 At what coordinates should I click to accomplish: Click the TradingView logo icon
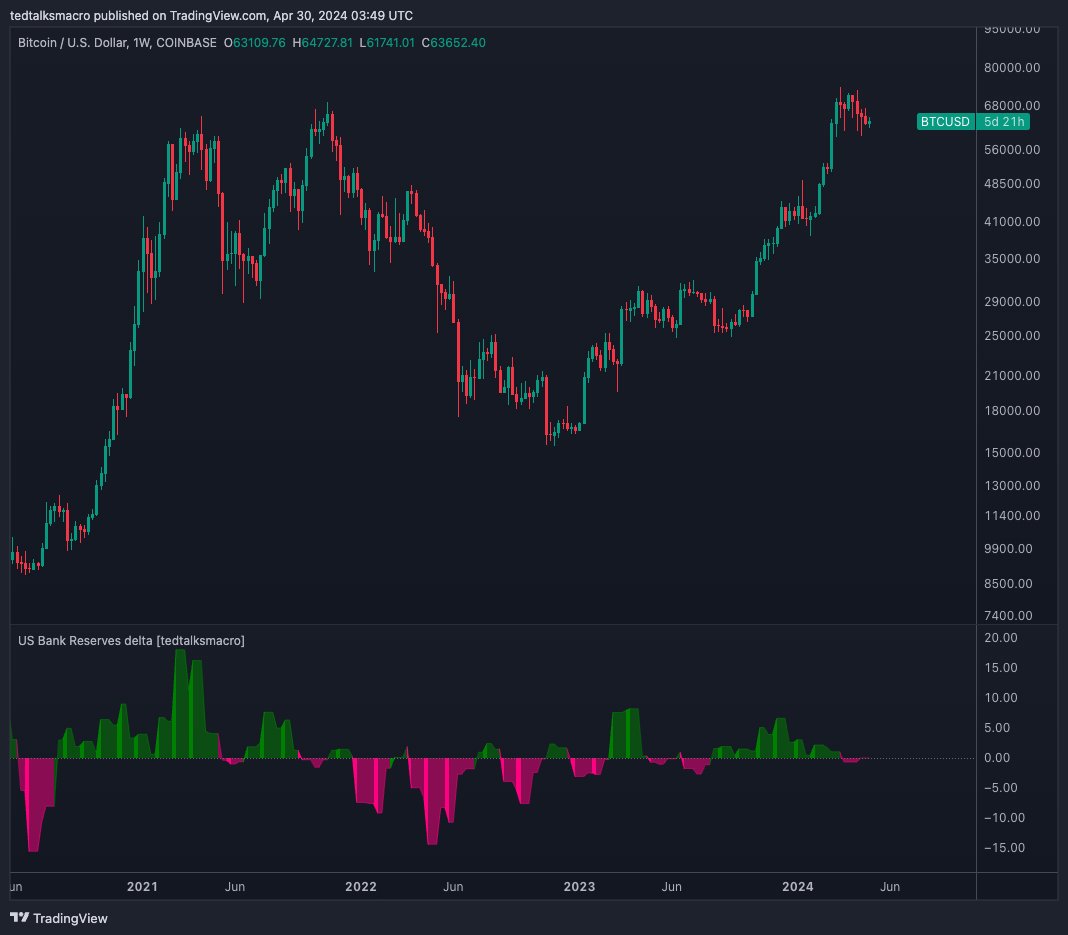pos(19,917)
